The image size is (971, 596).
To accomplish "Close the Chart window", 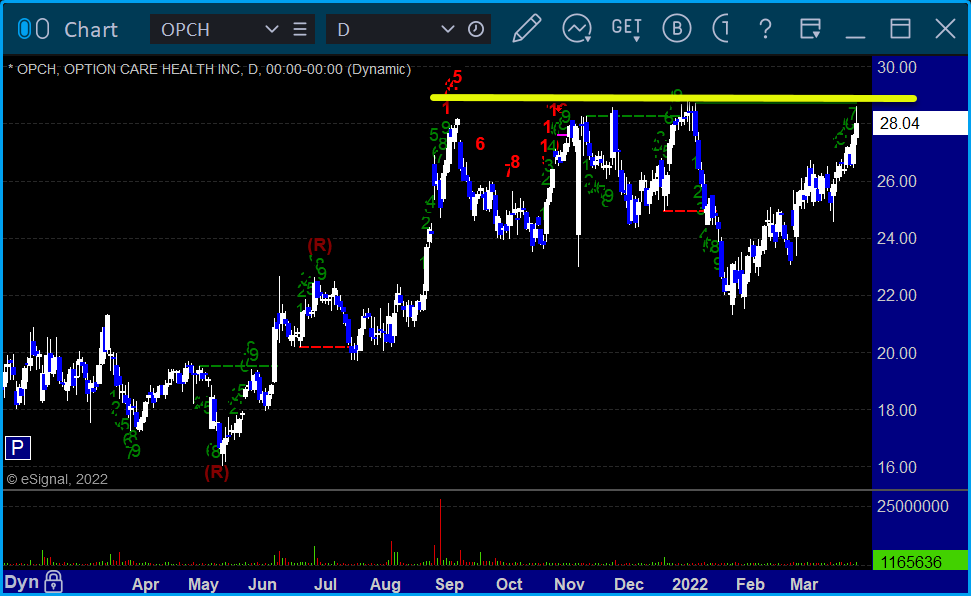I will point(945,29).
